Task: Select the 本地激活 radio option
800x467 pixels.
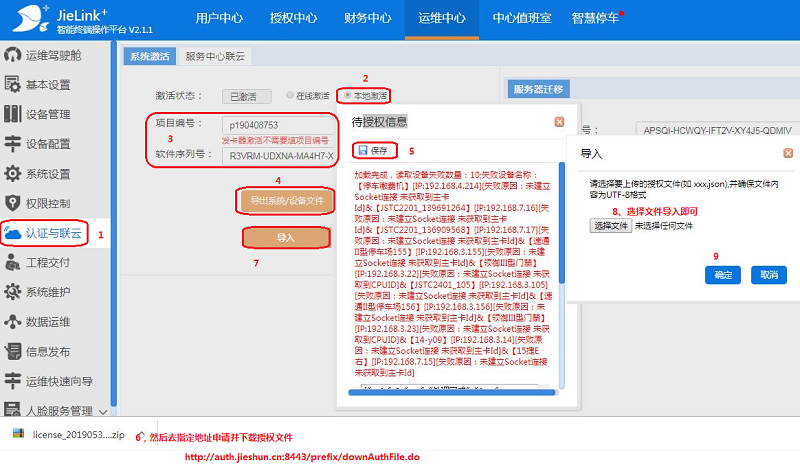Action: pos(347,95)
